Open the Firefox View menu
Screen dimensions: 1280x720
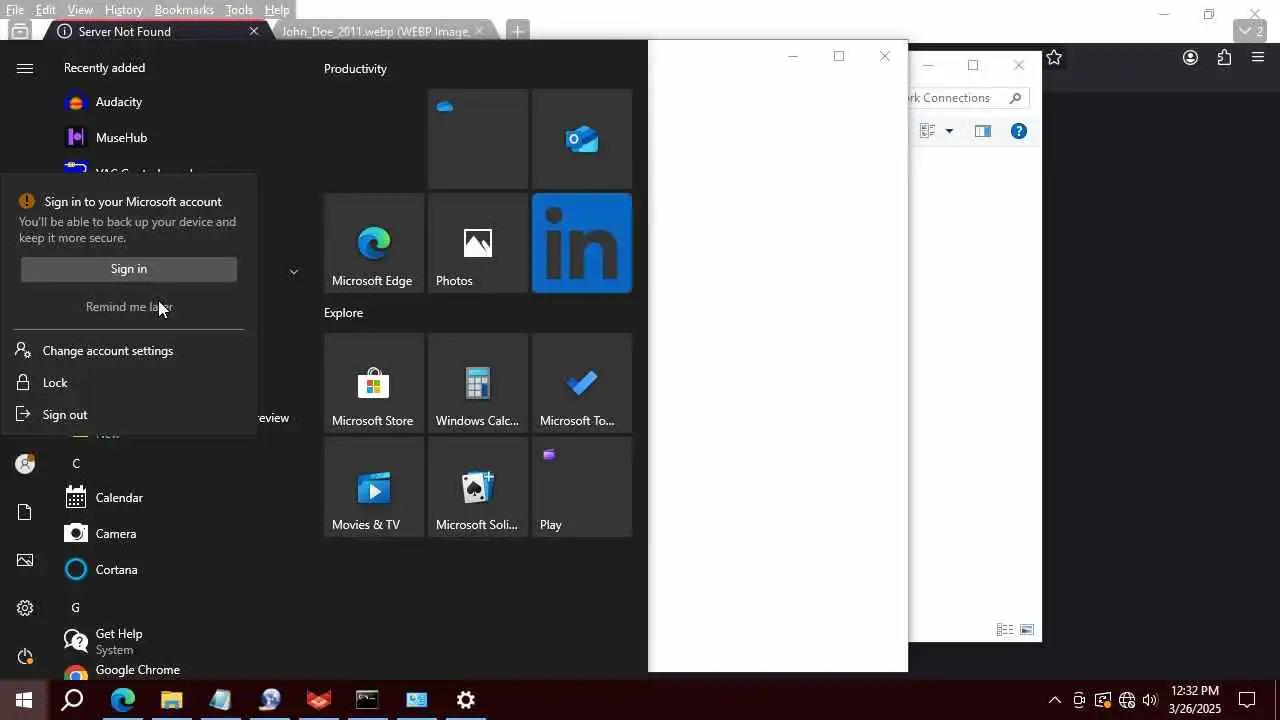[80, 10]
